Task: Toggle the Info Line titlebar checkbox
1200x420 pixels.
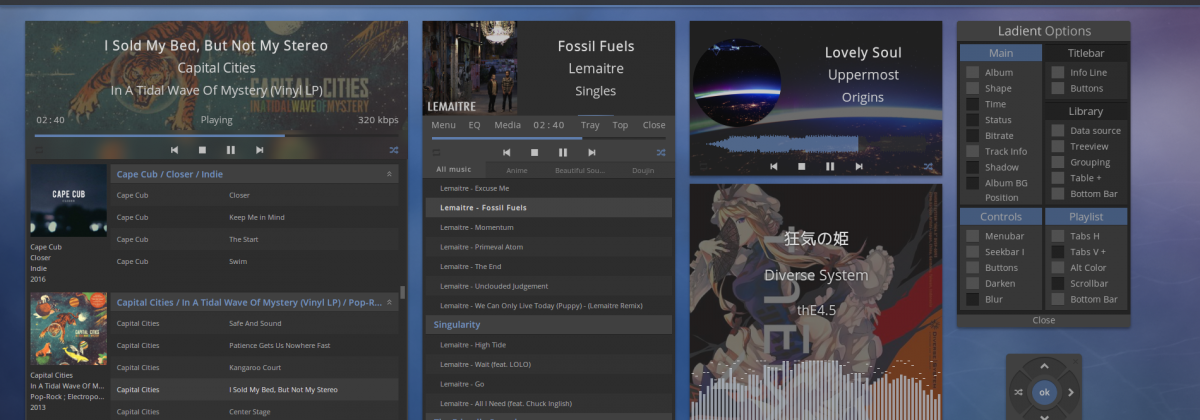Action: point(1058,72)
